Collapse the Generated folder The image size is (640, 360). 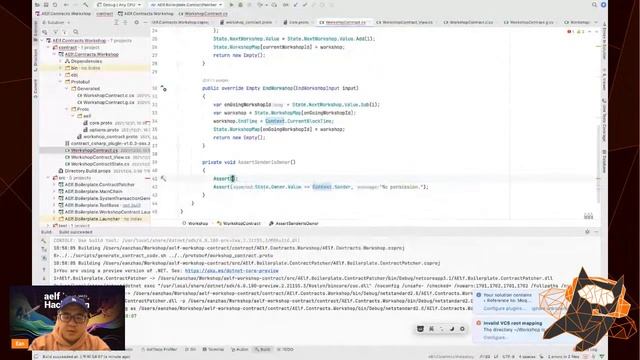pyautogui.click(x=67, y=89)
